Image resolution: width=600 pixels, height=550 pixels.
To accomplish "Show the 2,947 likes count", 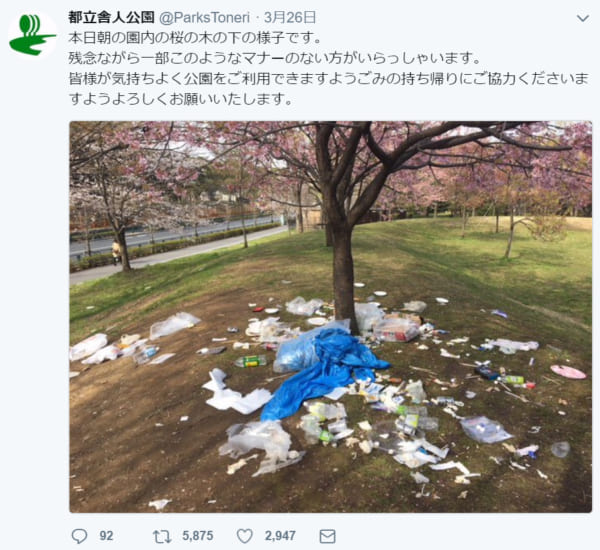I will pyautogui.click(x=280, y=536).
